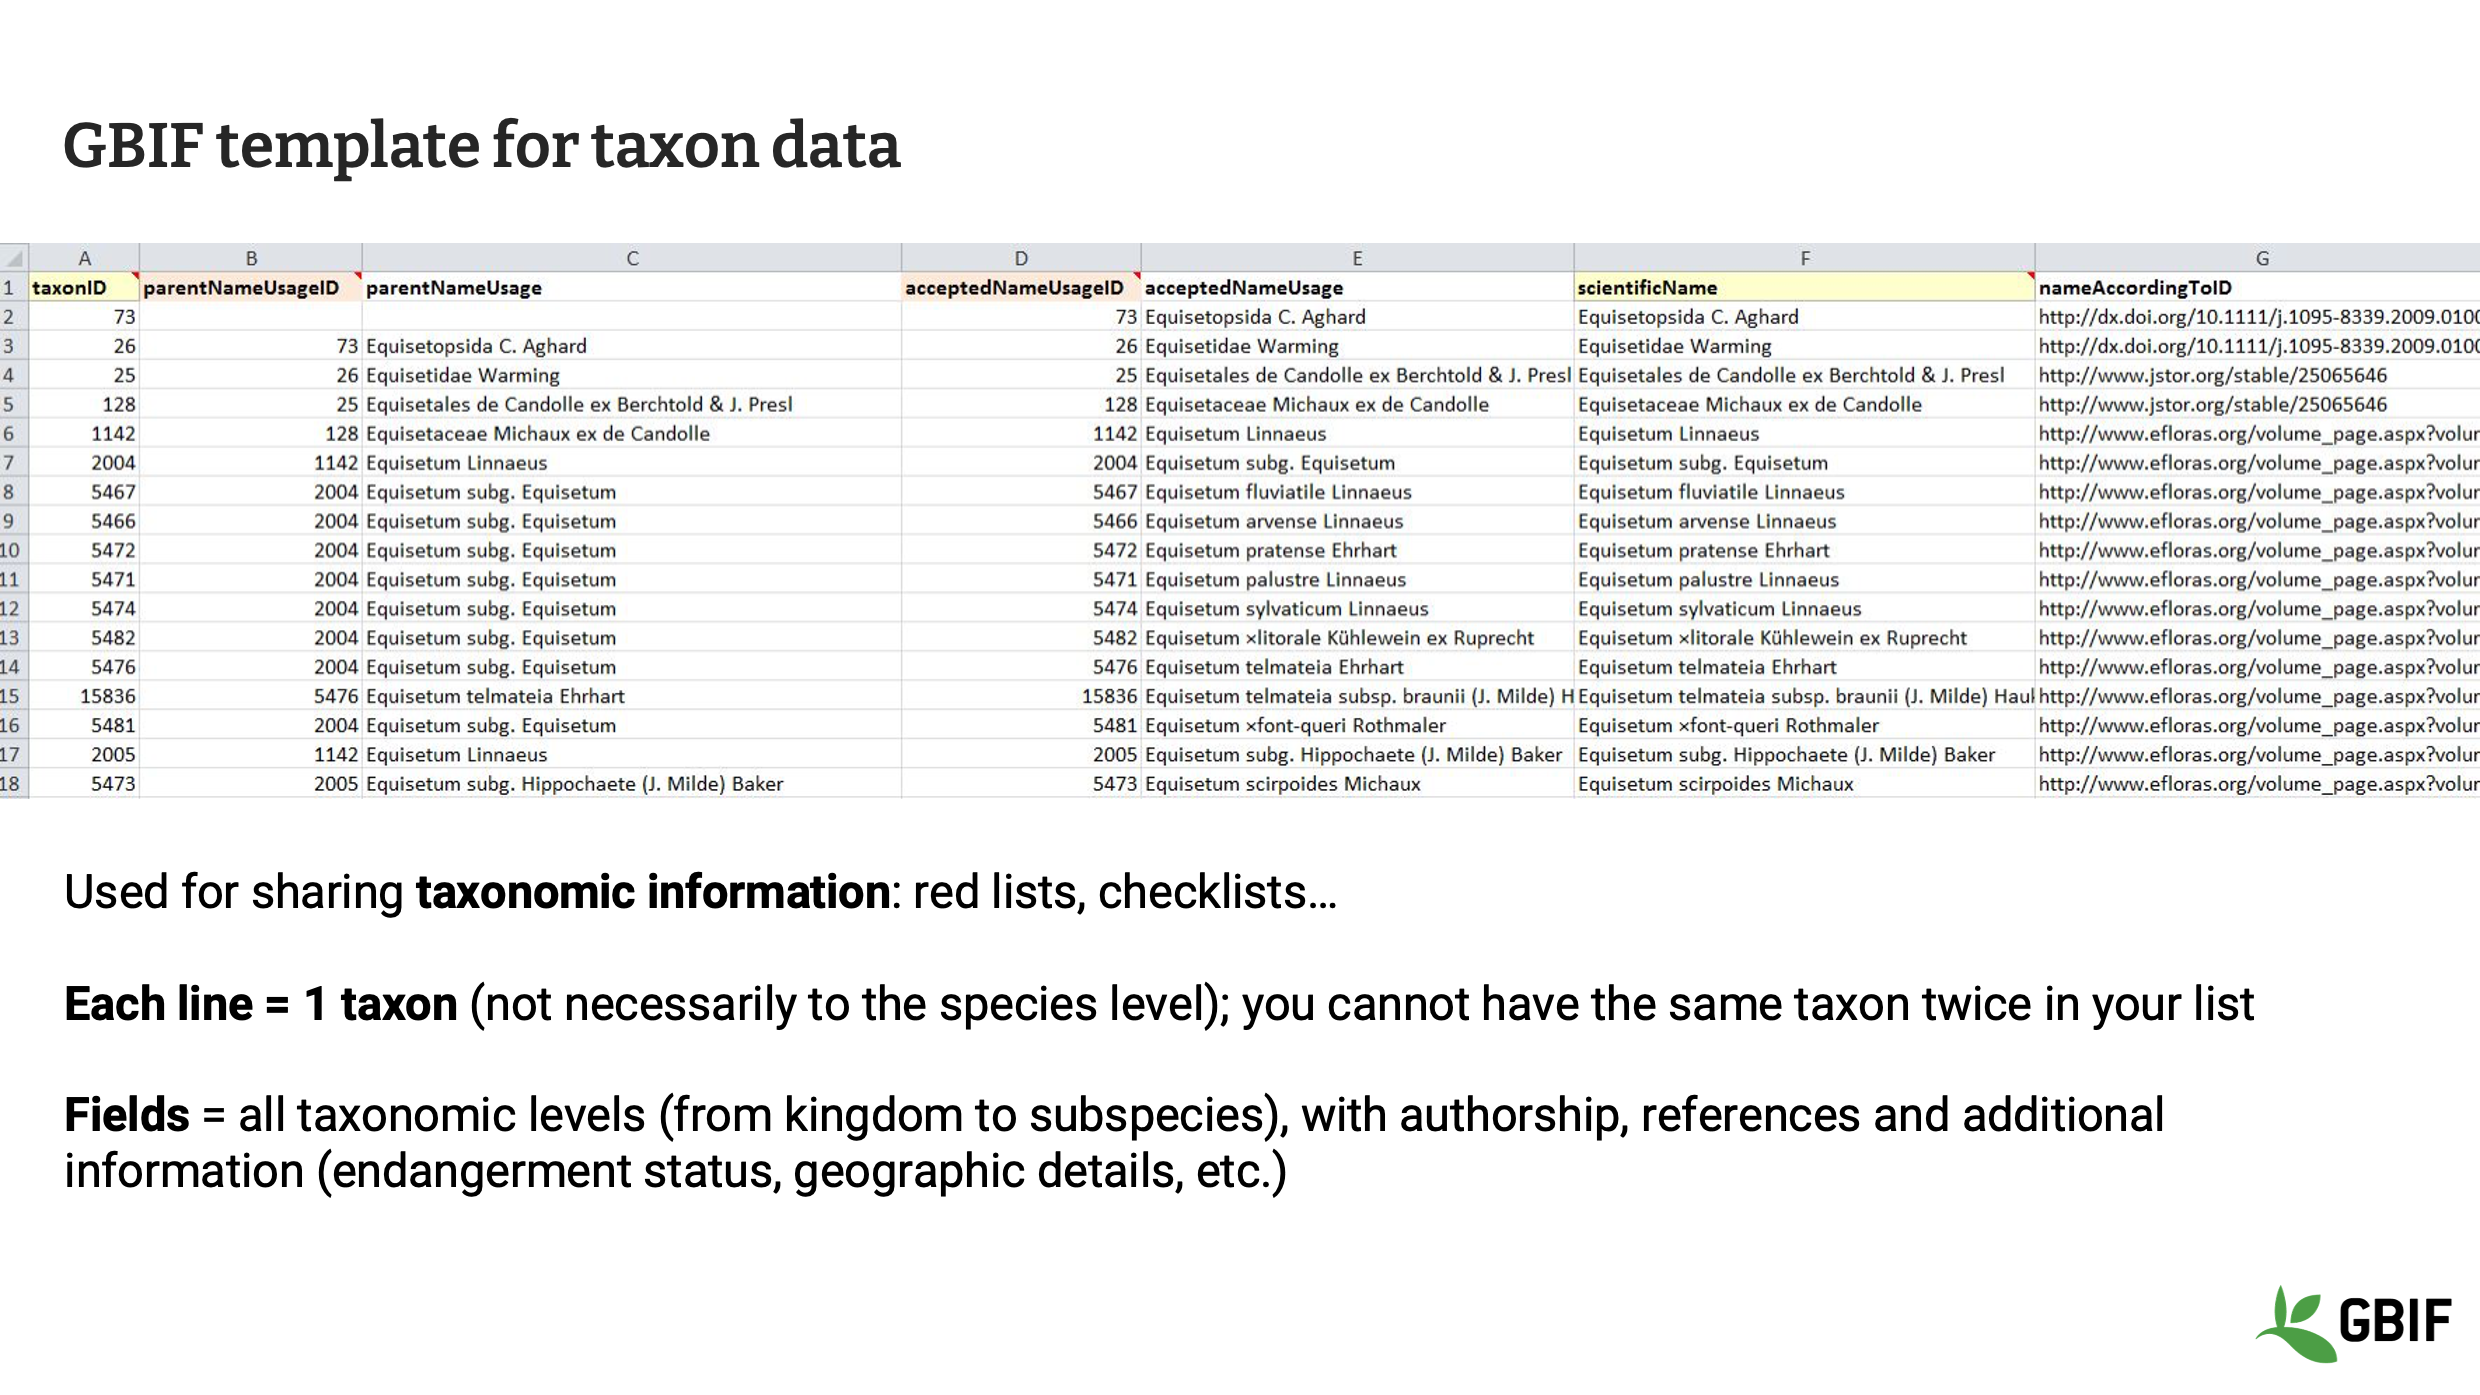Click the scientificName header cell
The width and height of the screenshot is (2480, 1395).
pyautogui.click(x=1804, y=287)
